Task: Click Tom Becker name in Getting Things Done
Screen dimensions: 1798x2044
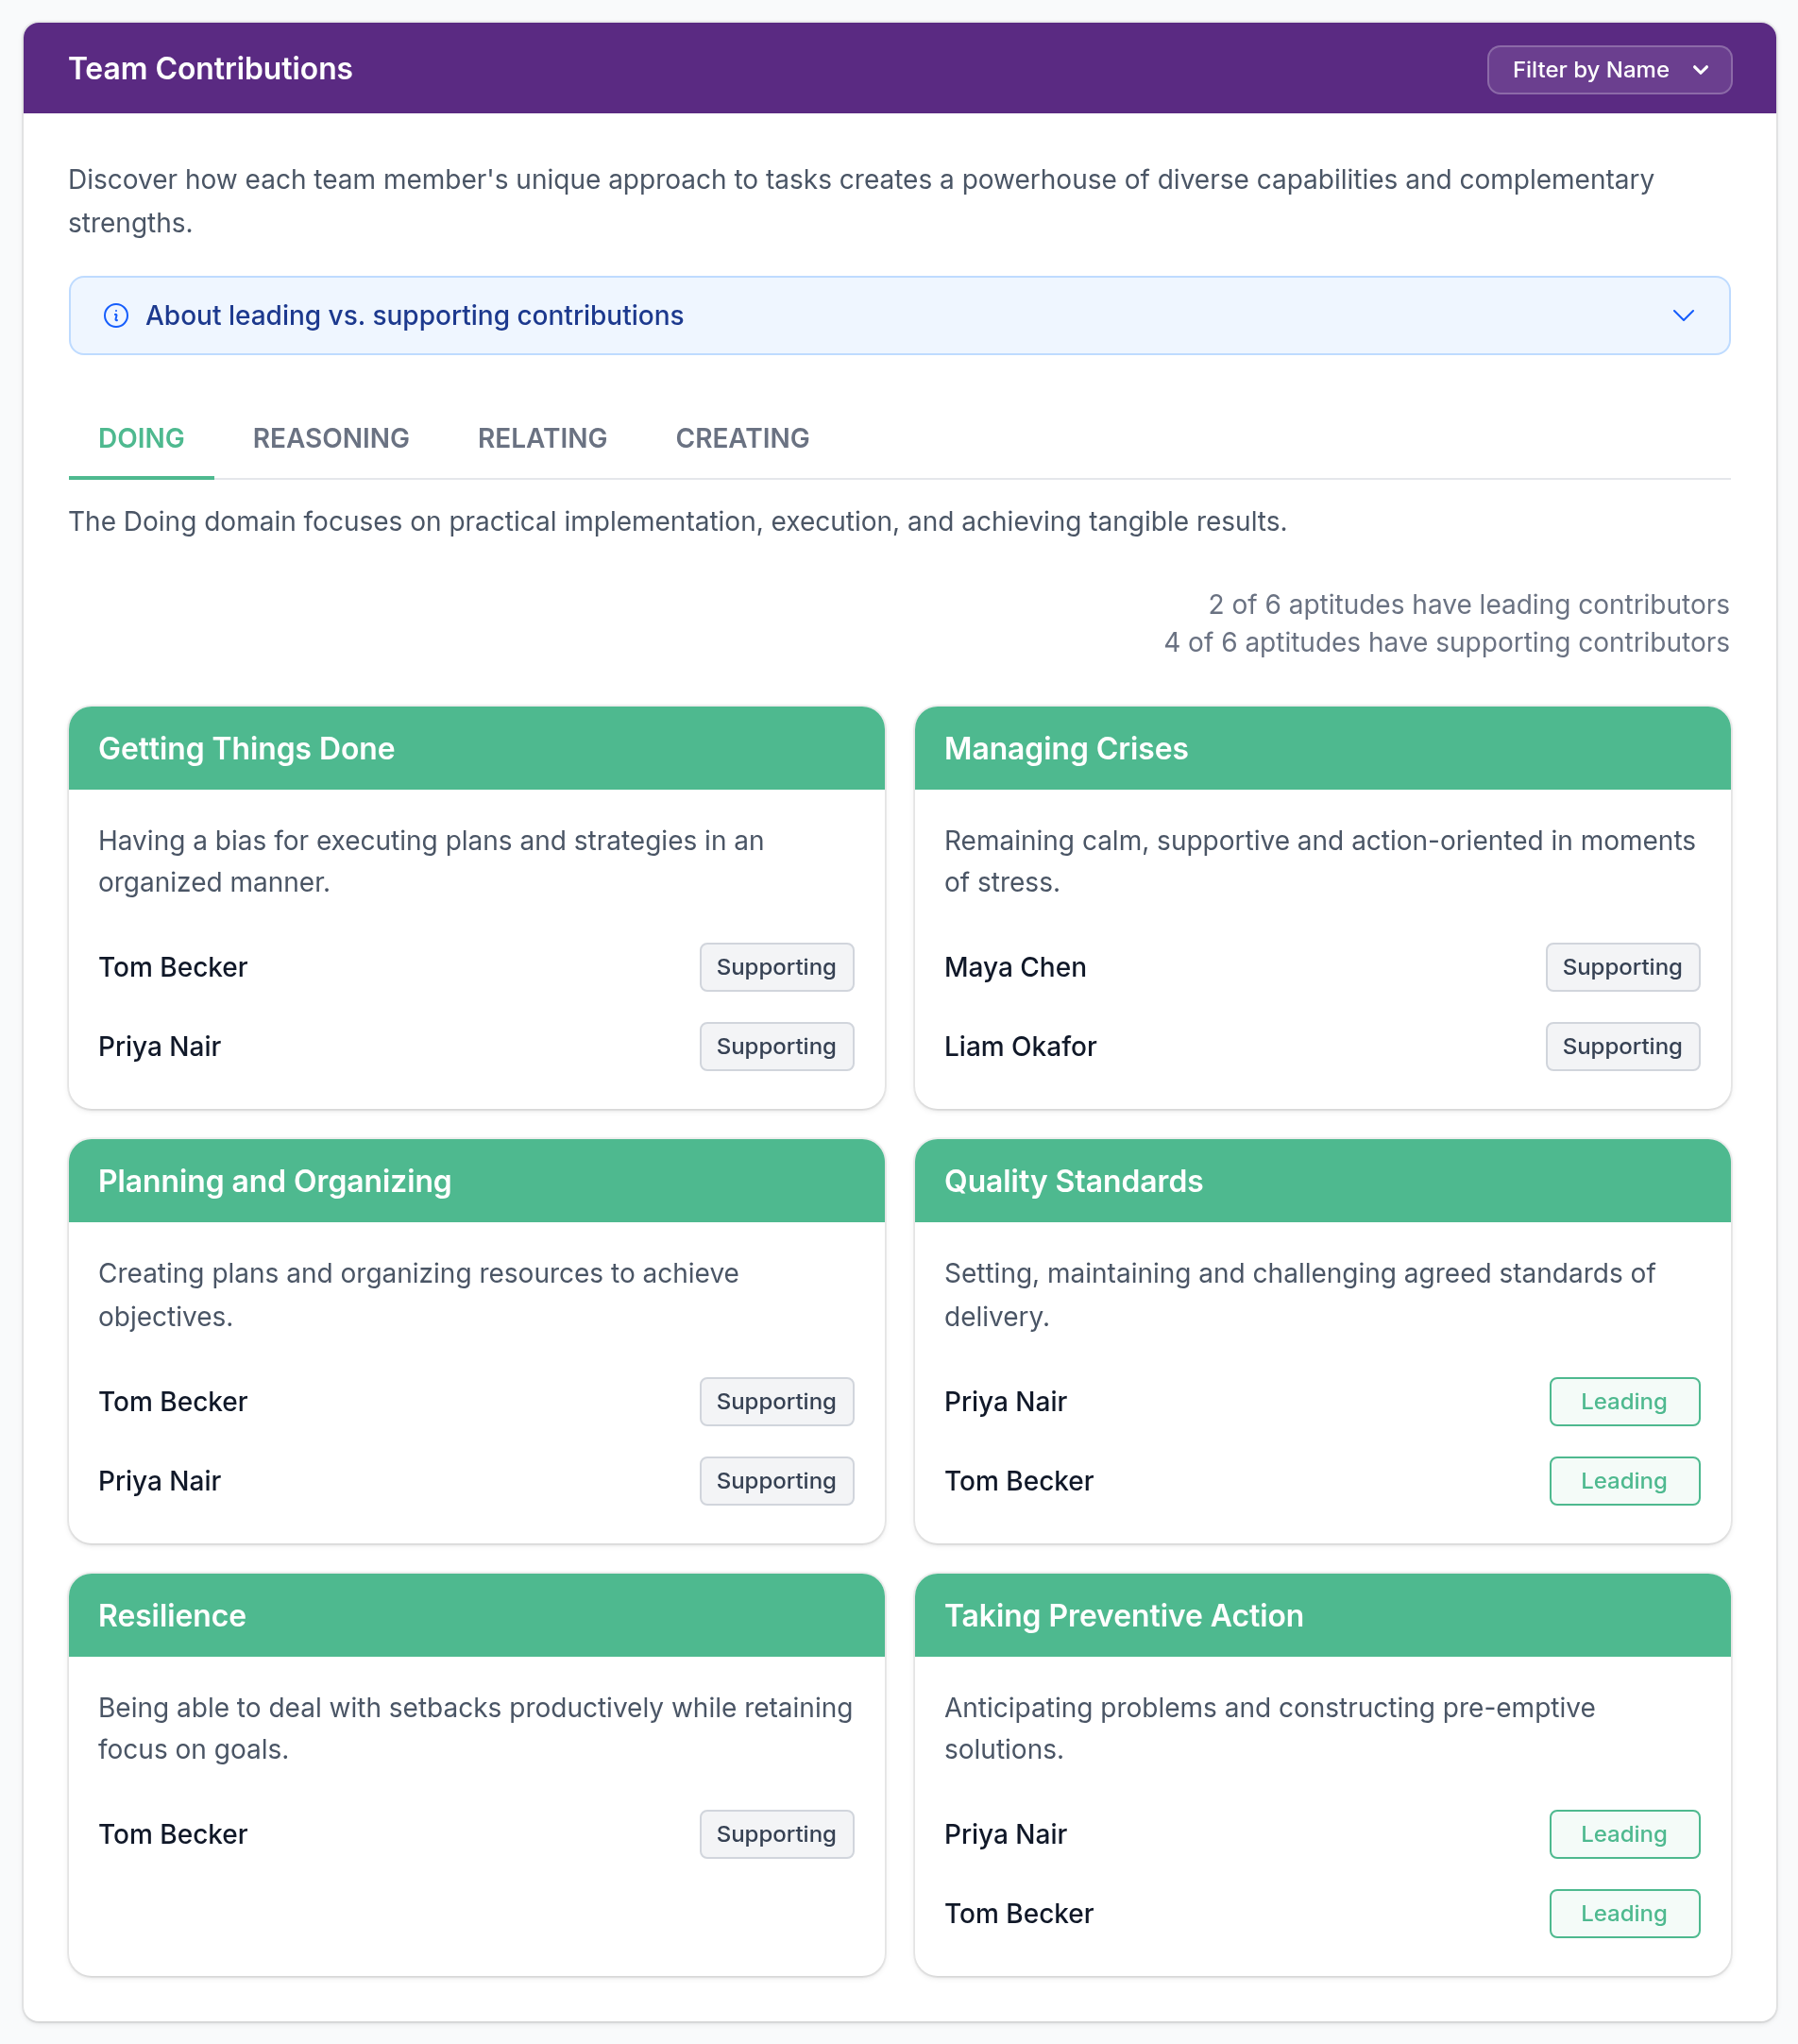Action: tap(172, 967)
